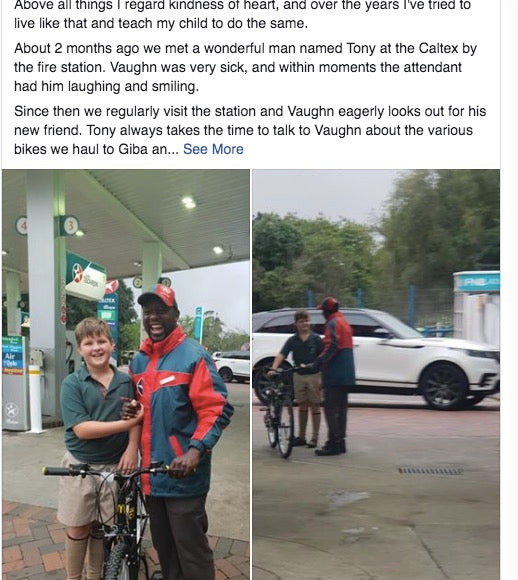Click the hanging Caltex star logo sign
This screenshot has width=518, height=580.
coord(85,277)
